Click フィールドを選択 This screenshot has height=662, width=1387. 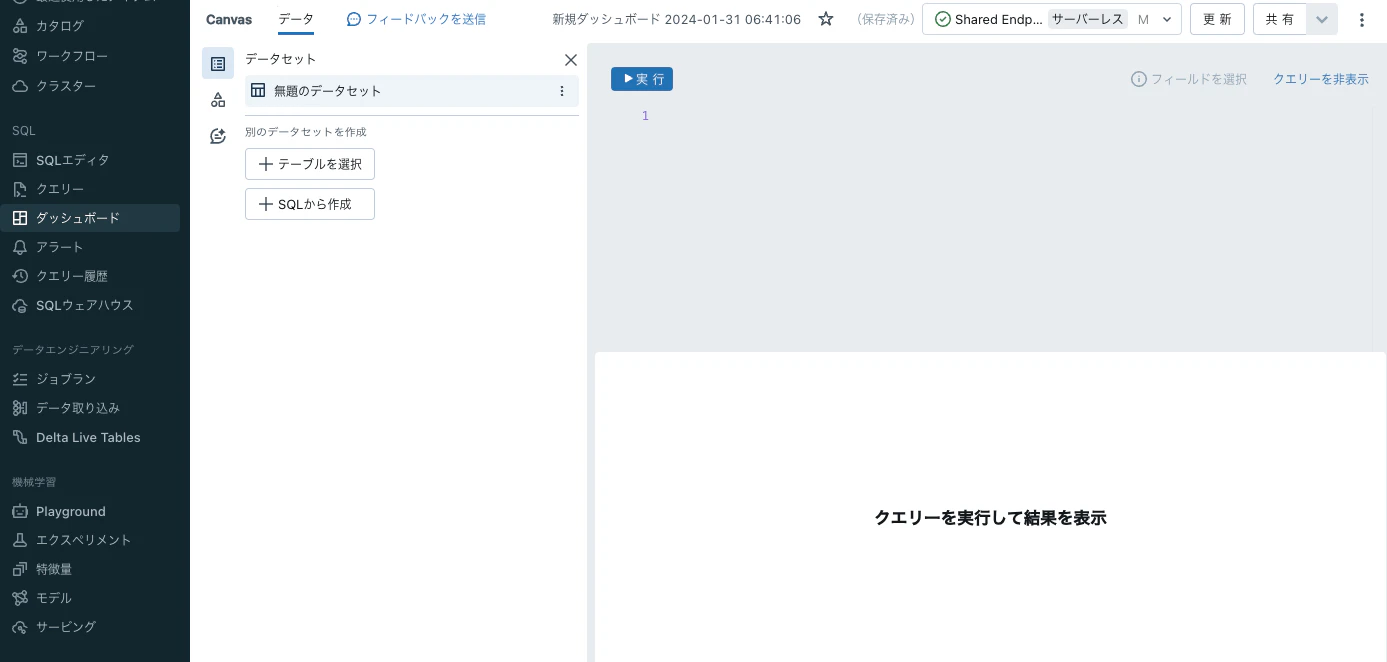[1189, 79]
